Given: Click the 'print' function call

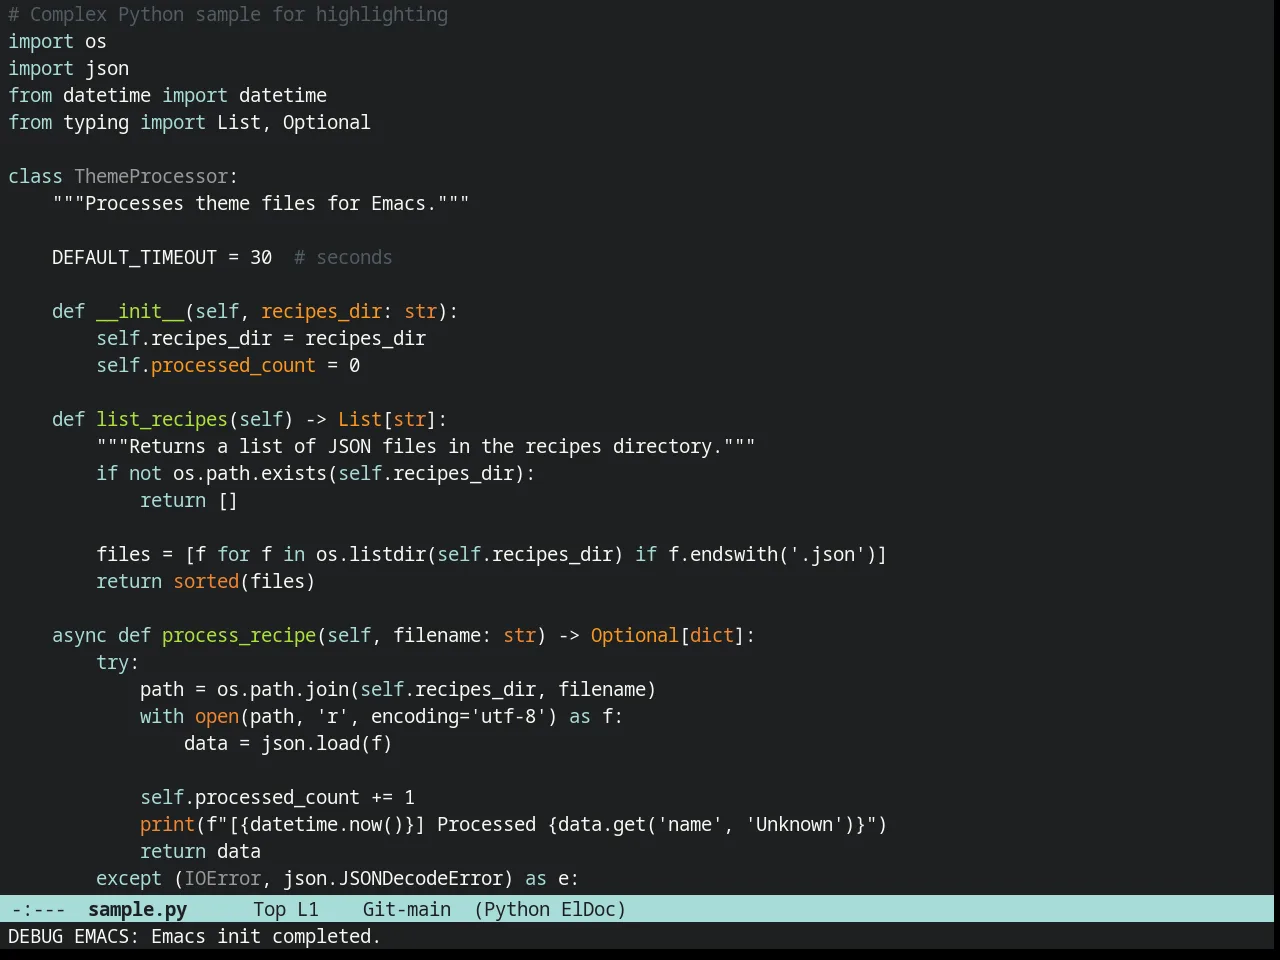Looking at the screenshot, I should pyautogui.click(x=167, y=824).
